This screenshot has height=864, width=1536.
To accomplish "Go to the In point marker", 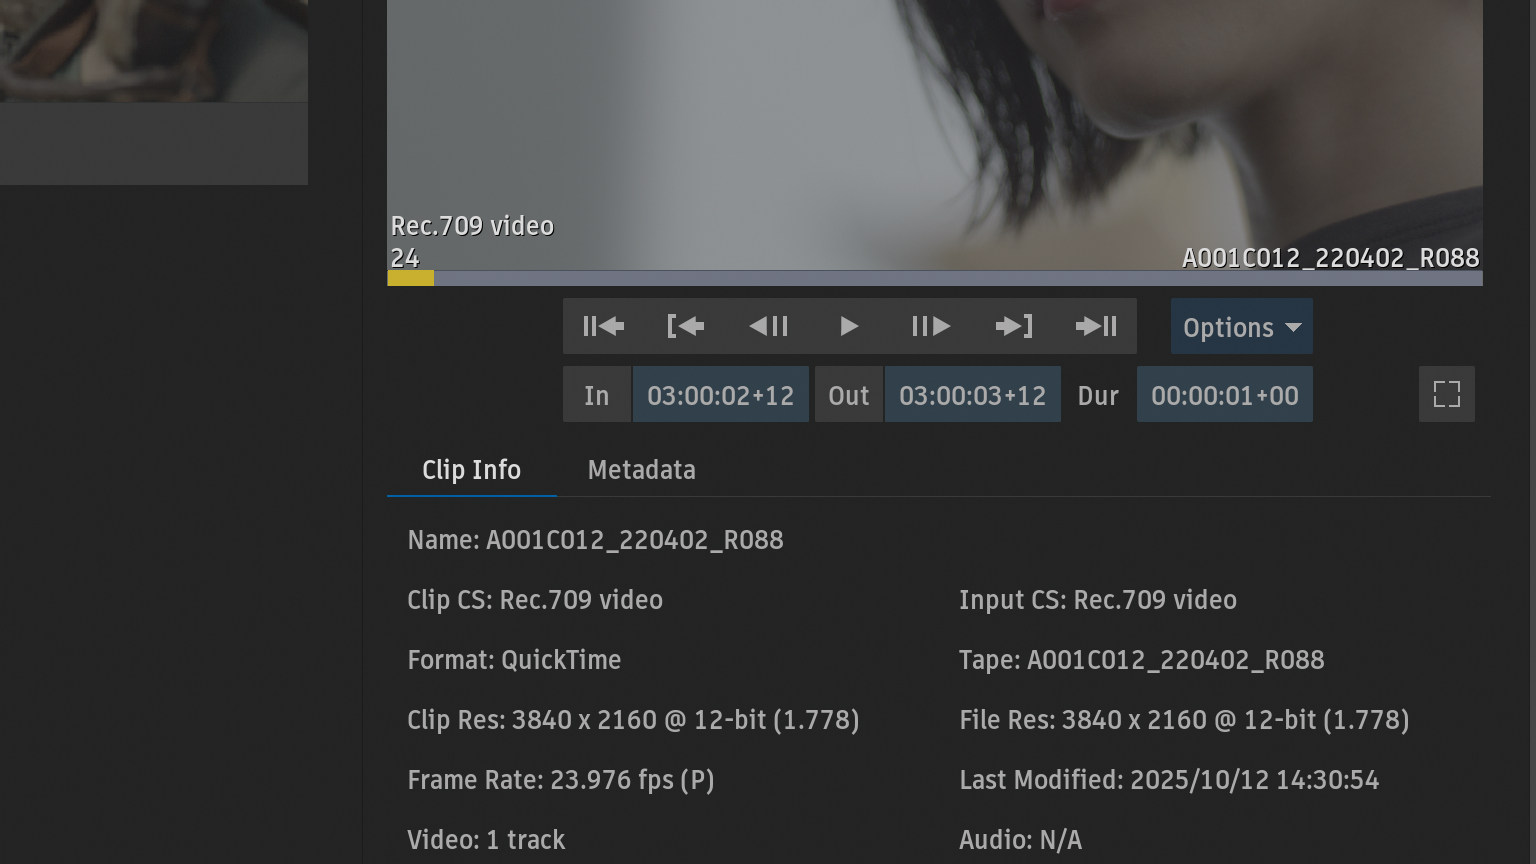I will point(685,326).
